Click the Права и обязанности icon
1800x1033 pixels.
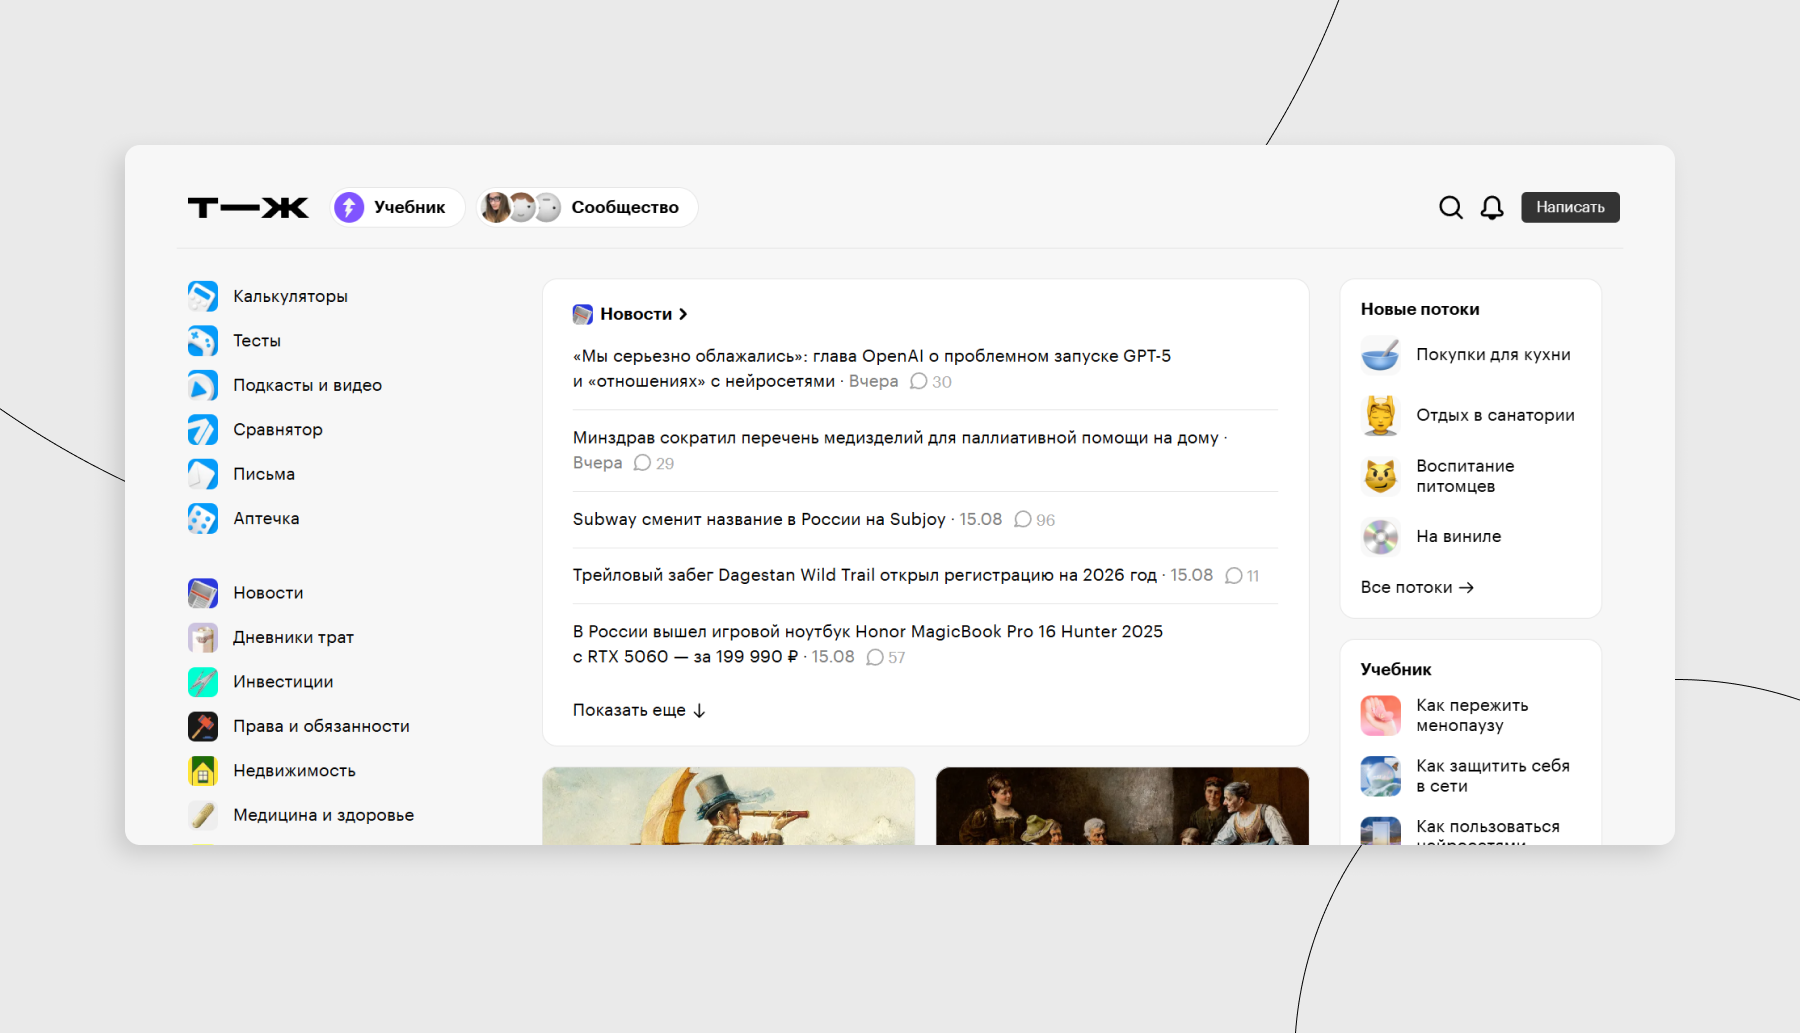pyautogui.click(x=203, y=726)
